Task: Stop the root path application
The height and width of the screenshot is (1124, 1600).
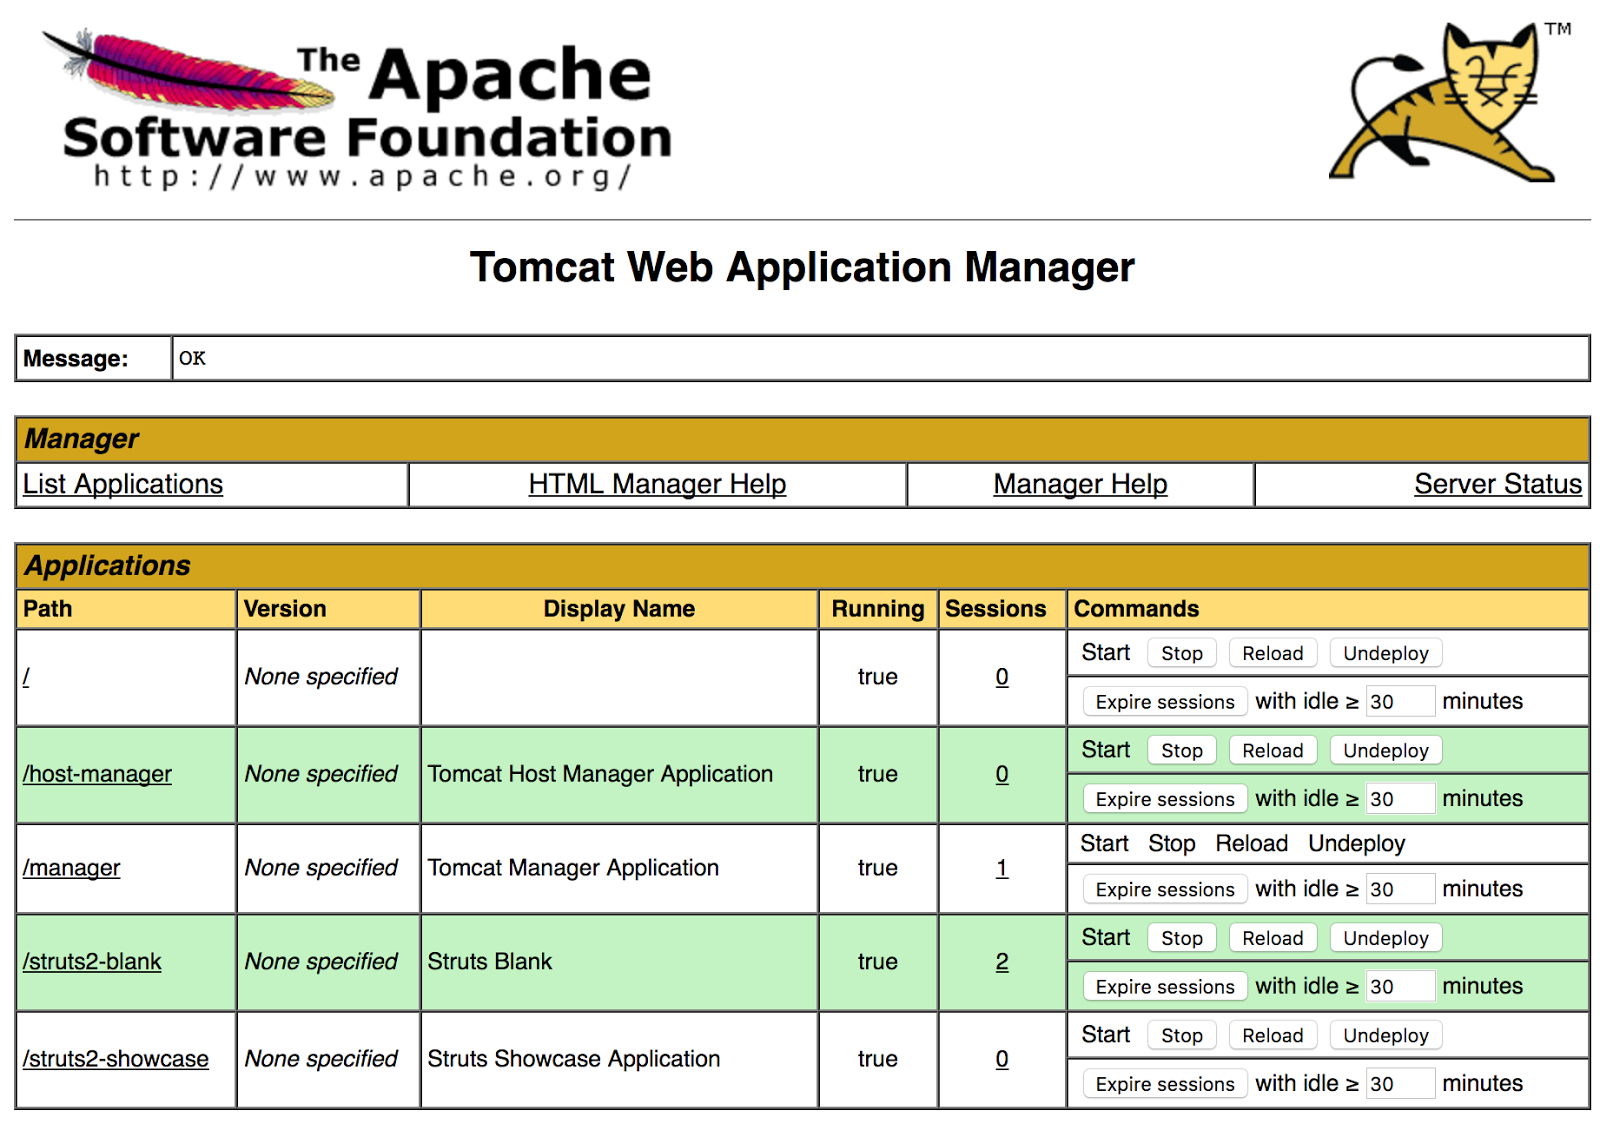Action: click(1182, 653)
